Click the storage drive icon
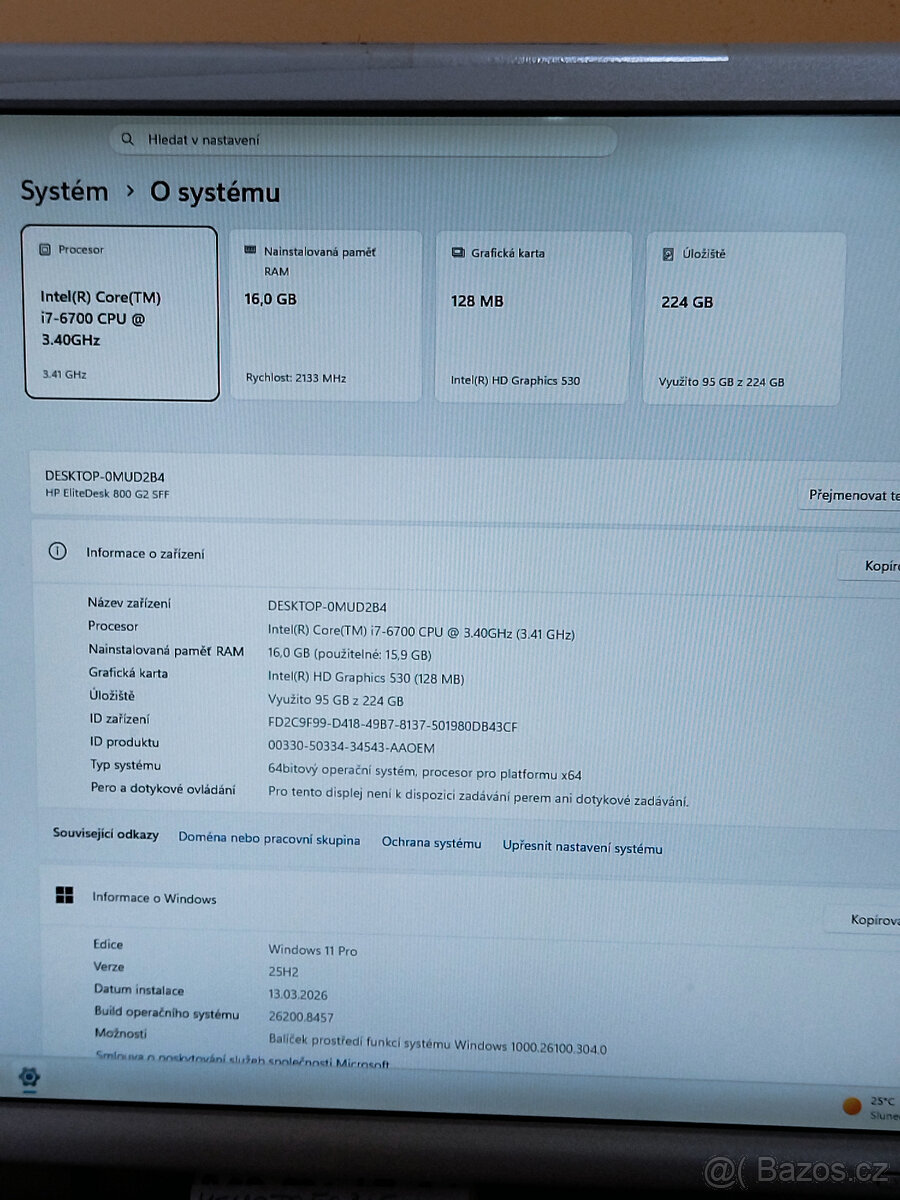 tap(668, 254)
